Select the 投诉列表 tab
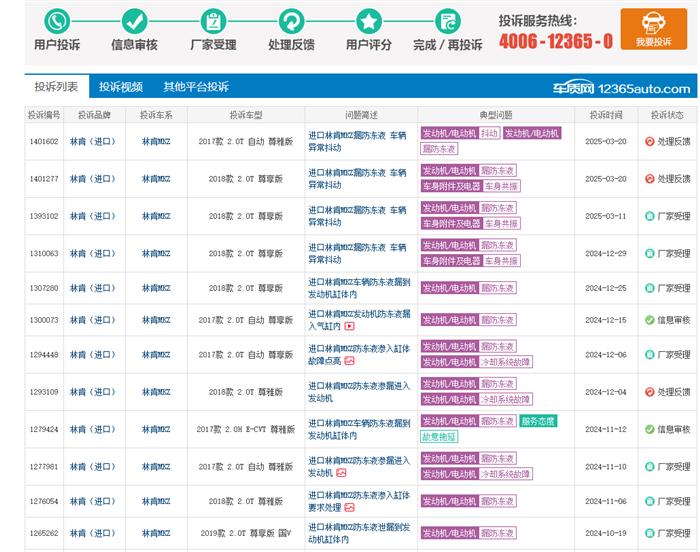 [57, 87]
